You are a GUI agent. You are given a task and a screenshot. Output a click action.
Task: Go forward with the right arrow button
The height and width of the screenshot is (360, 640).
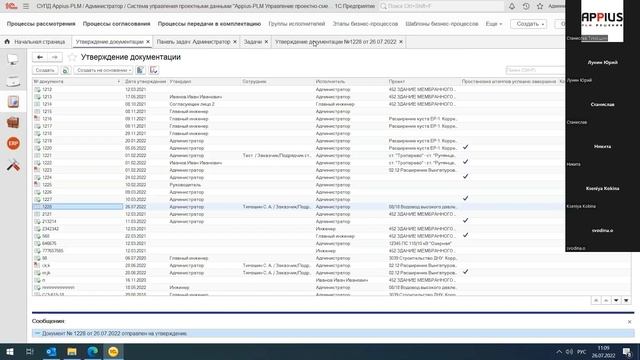[55, 57]
